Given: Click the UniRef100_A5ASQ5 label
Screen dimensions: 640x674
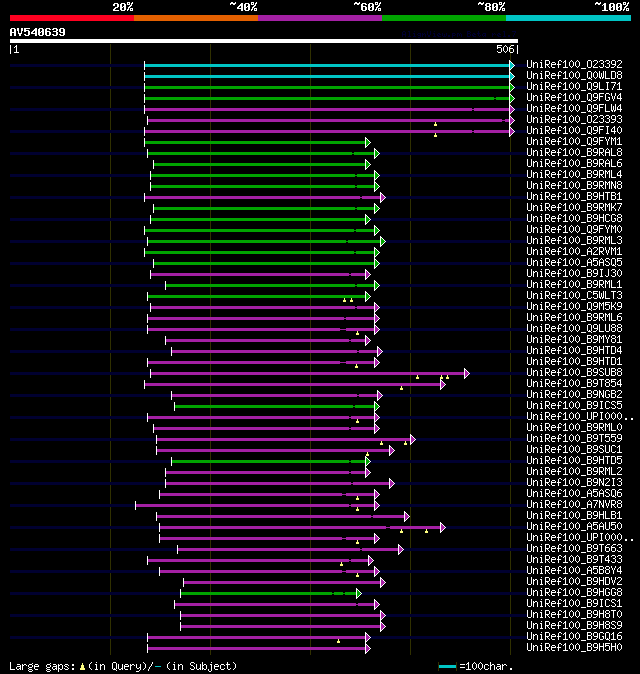Looking at the screenshot, I should click(x=574, y=262).
